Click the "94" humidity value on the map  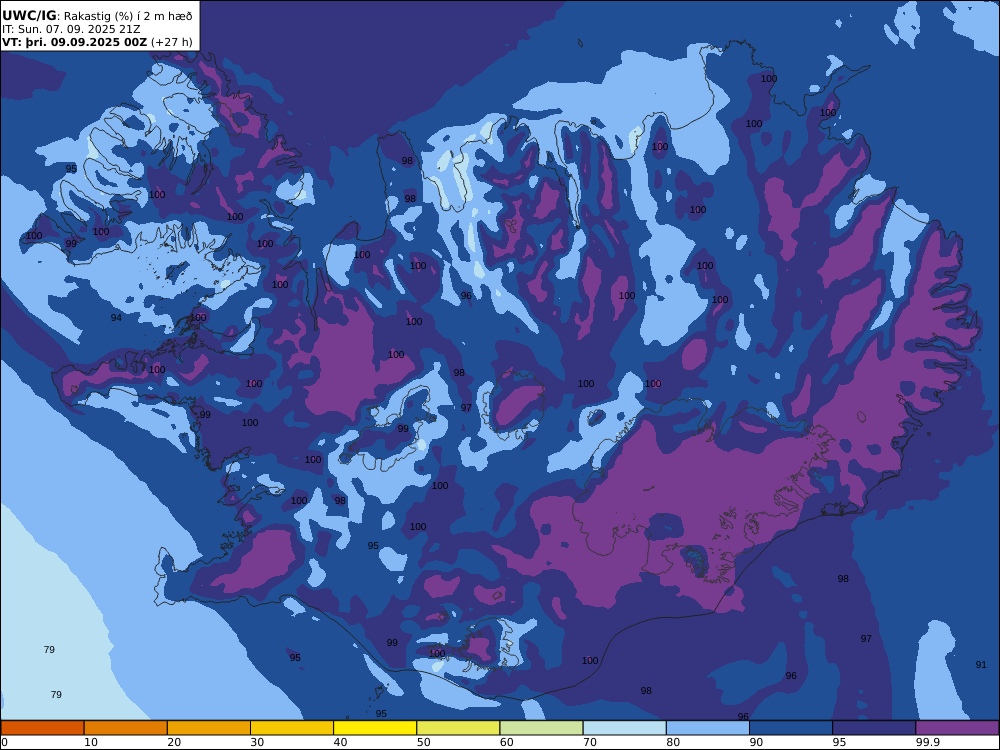[116, 318]
